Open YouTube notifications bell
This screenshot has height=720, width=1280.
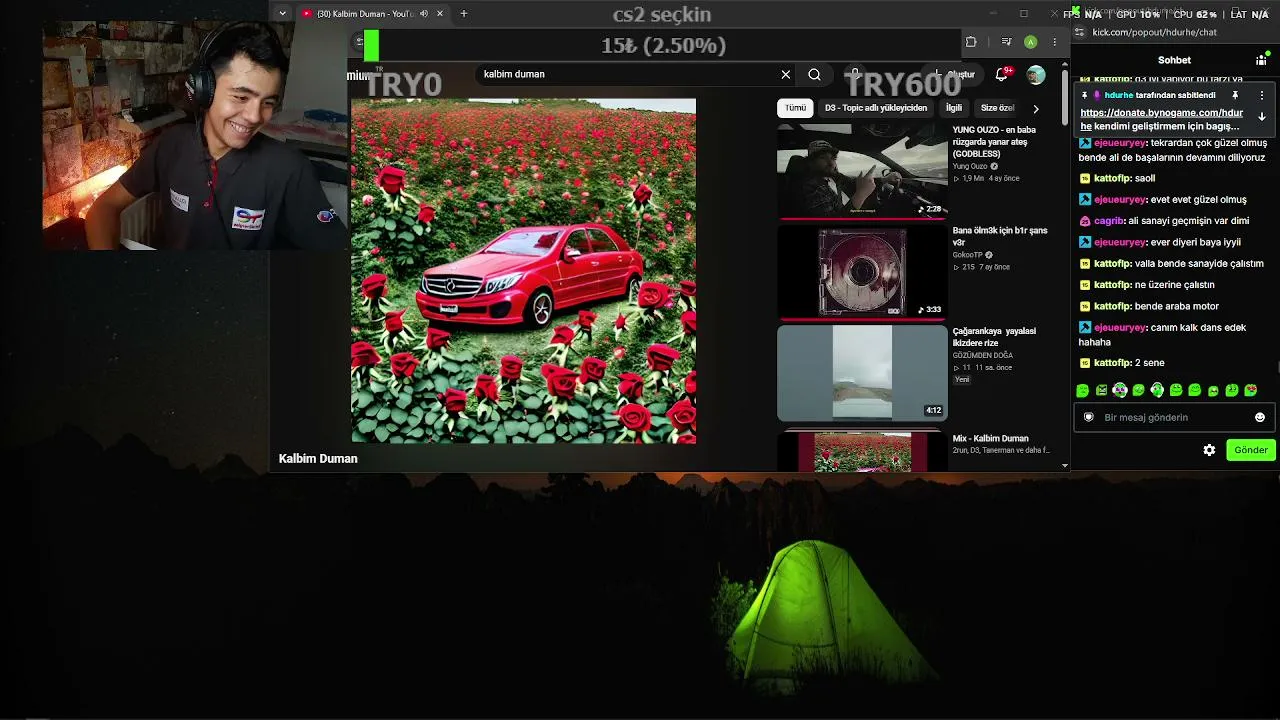[1002, 74]
